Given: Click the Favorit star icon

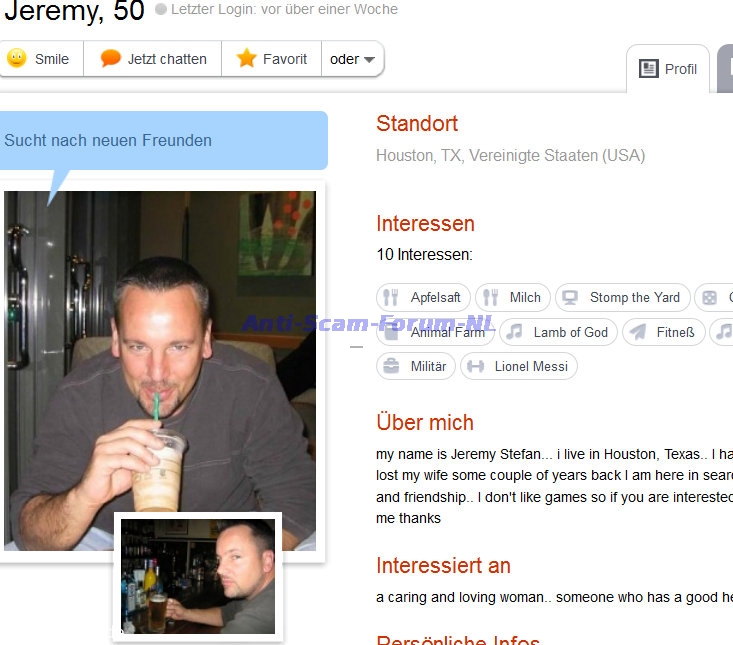Looking at the screenshot, I should click(x=246, y=58).
